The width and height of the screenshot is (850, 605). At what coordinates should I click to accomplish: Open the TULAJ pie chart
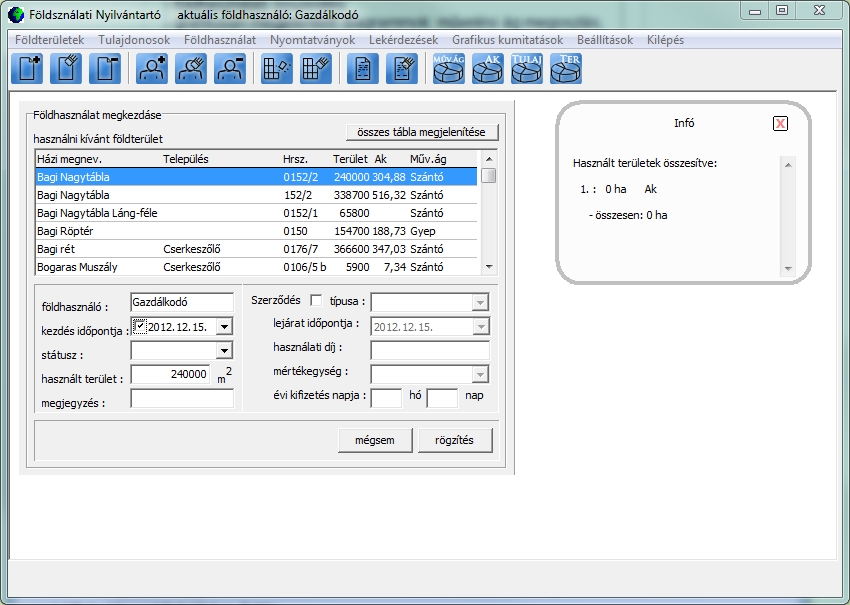(x=527, y=68)
